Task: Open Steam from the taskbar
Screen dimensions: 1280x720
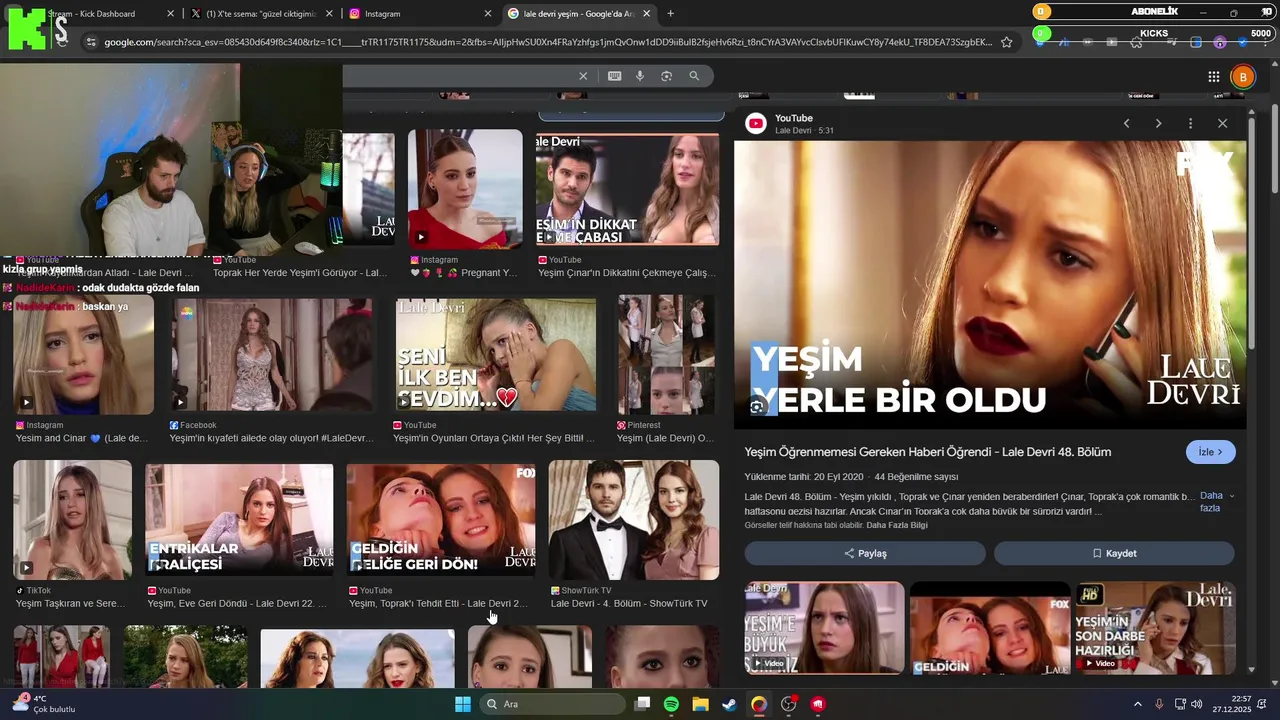Action: [729, 704]
